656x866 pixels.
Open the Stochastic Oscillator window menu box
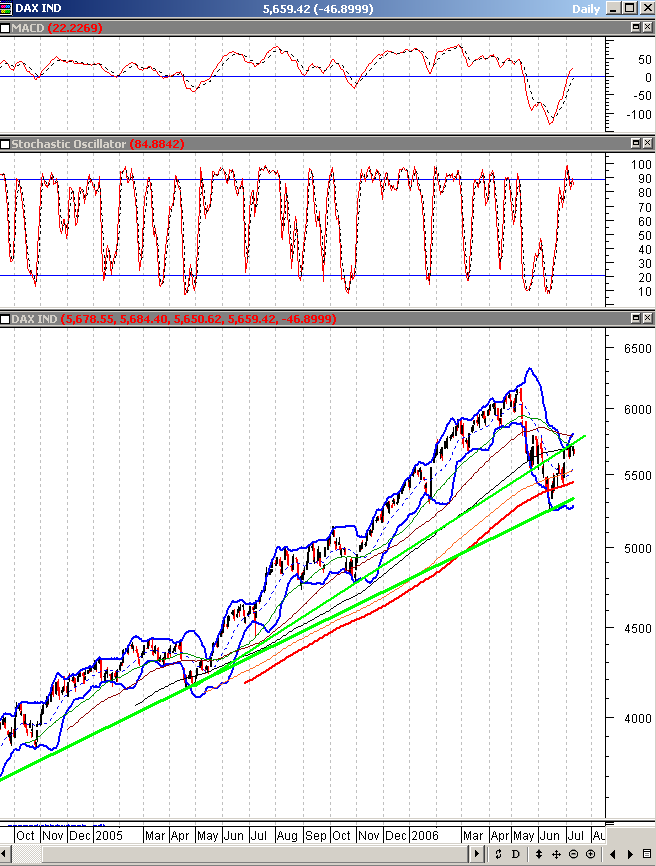pos(5,144)
